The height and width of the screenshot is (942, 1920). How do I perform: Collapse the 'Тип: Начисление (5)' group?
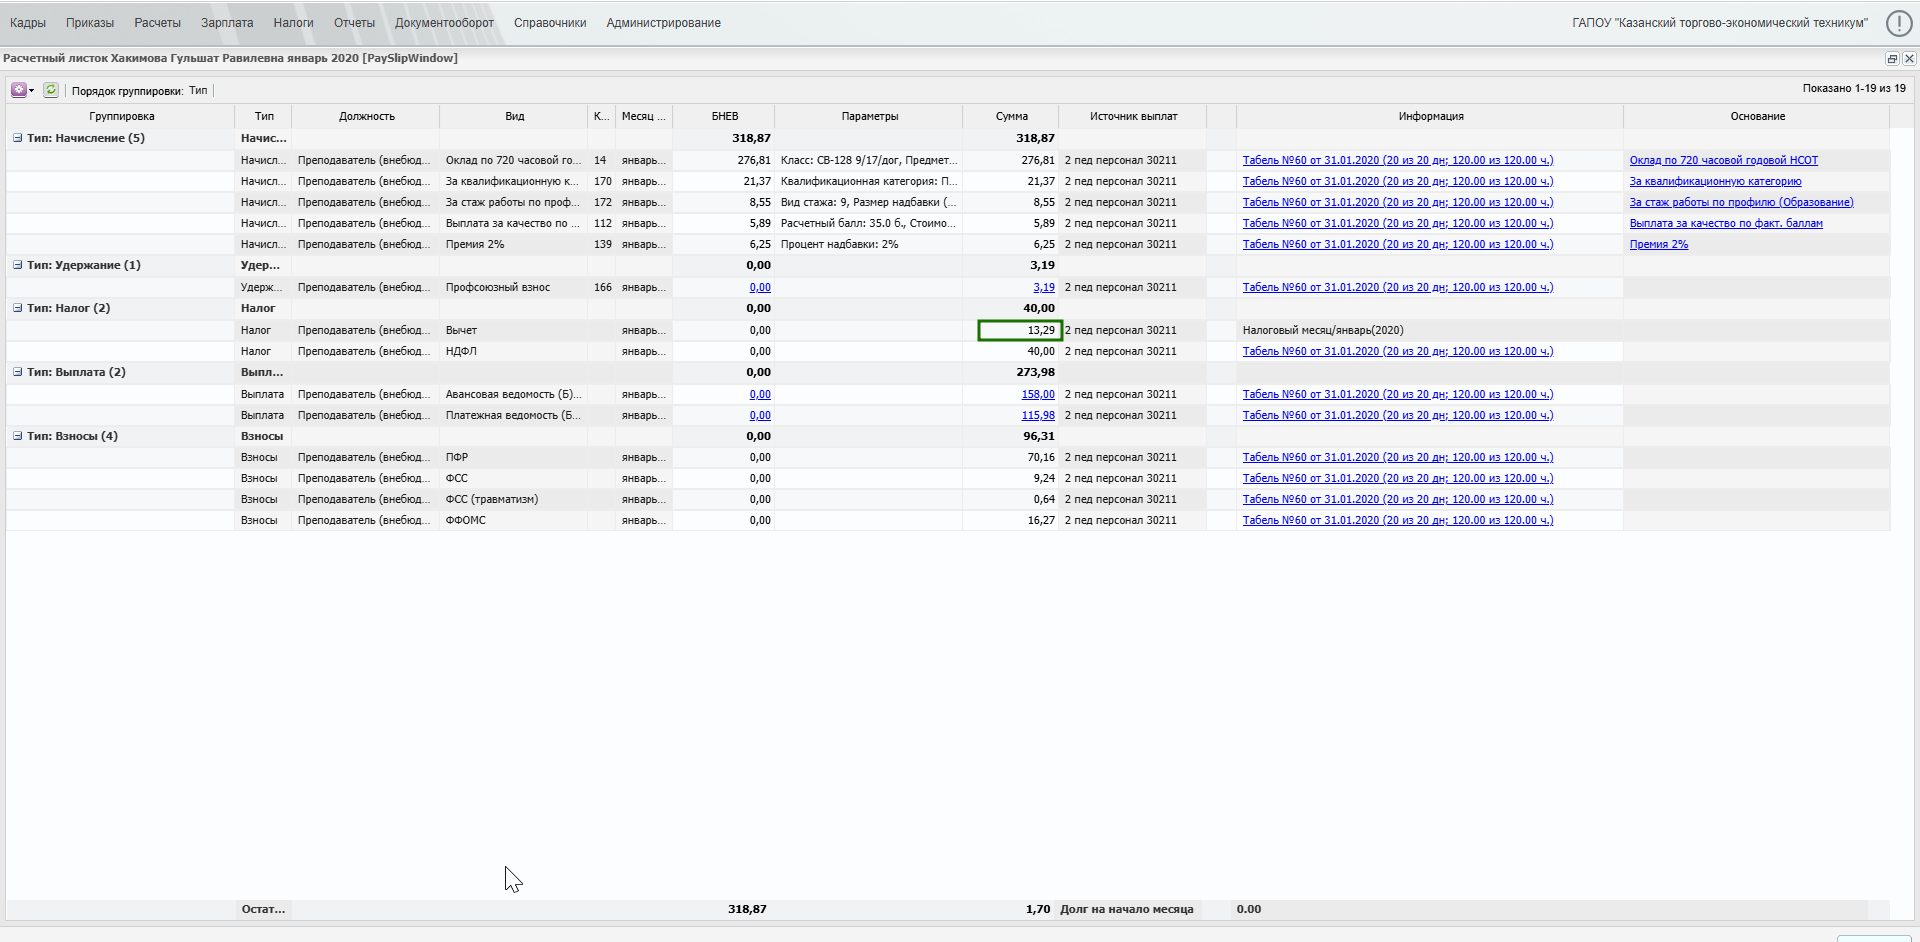click(x=17, y=138)
